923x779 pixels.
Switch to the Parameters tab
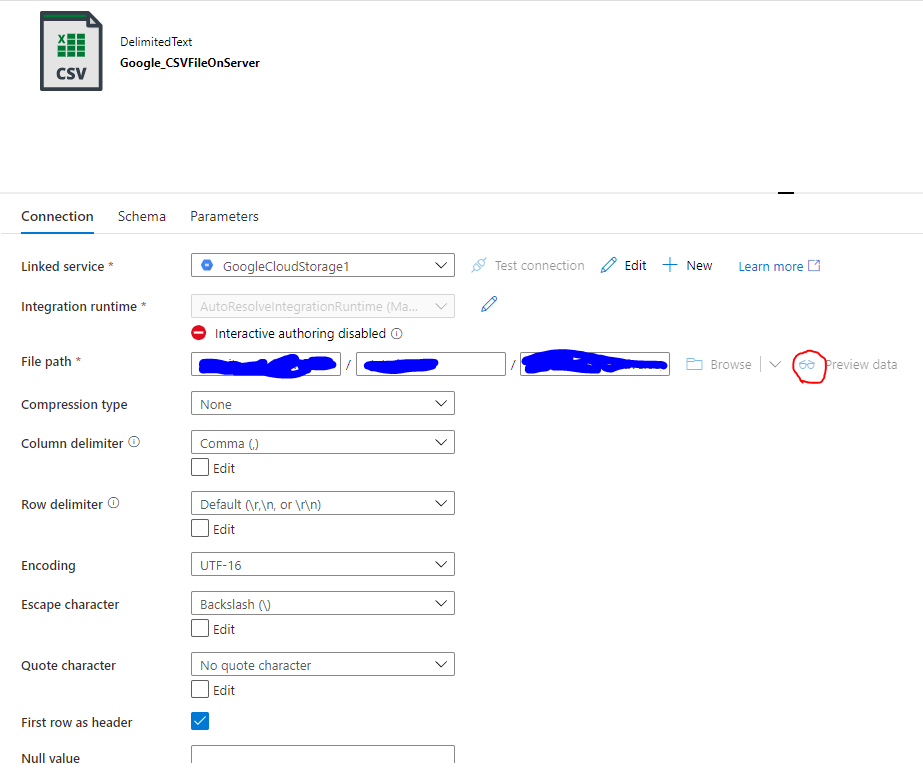(224, 216)
